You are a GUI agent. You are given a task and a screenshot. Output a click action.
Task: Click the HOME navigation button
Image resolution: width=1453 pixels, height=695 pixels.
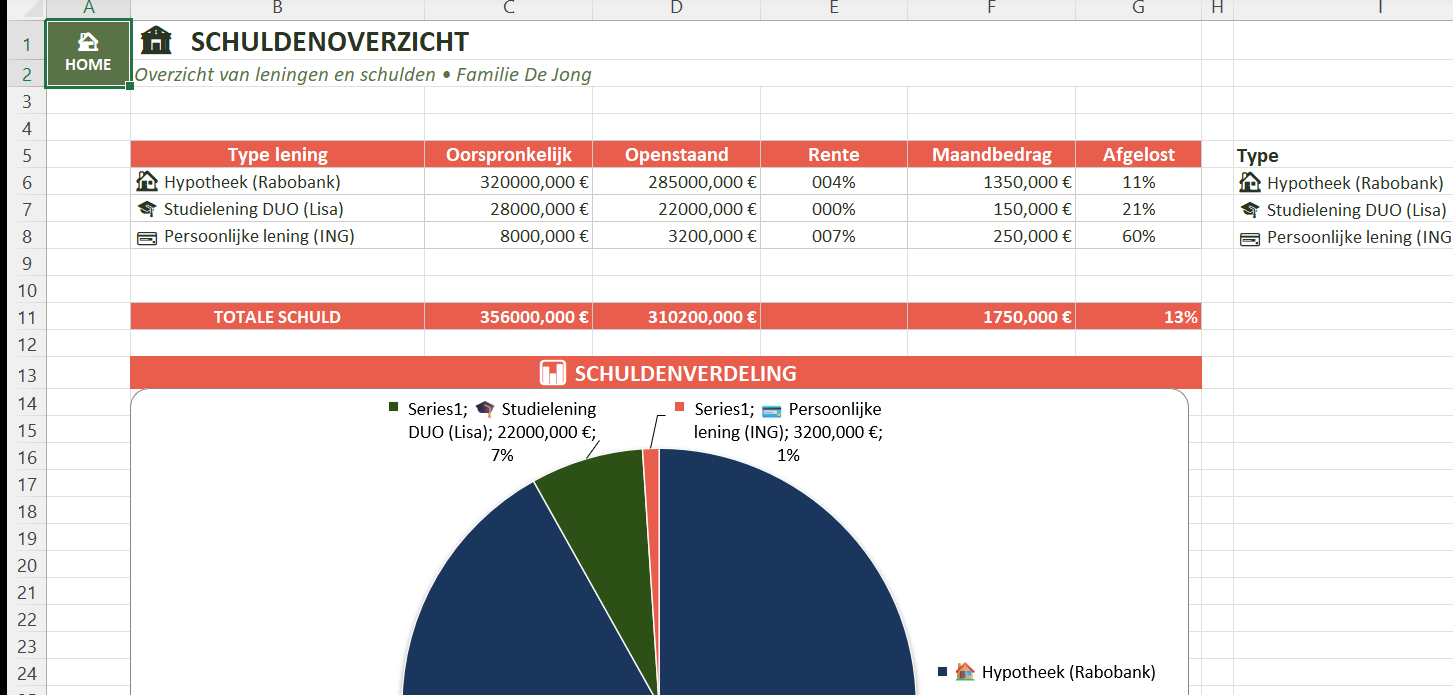[88, 53]
